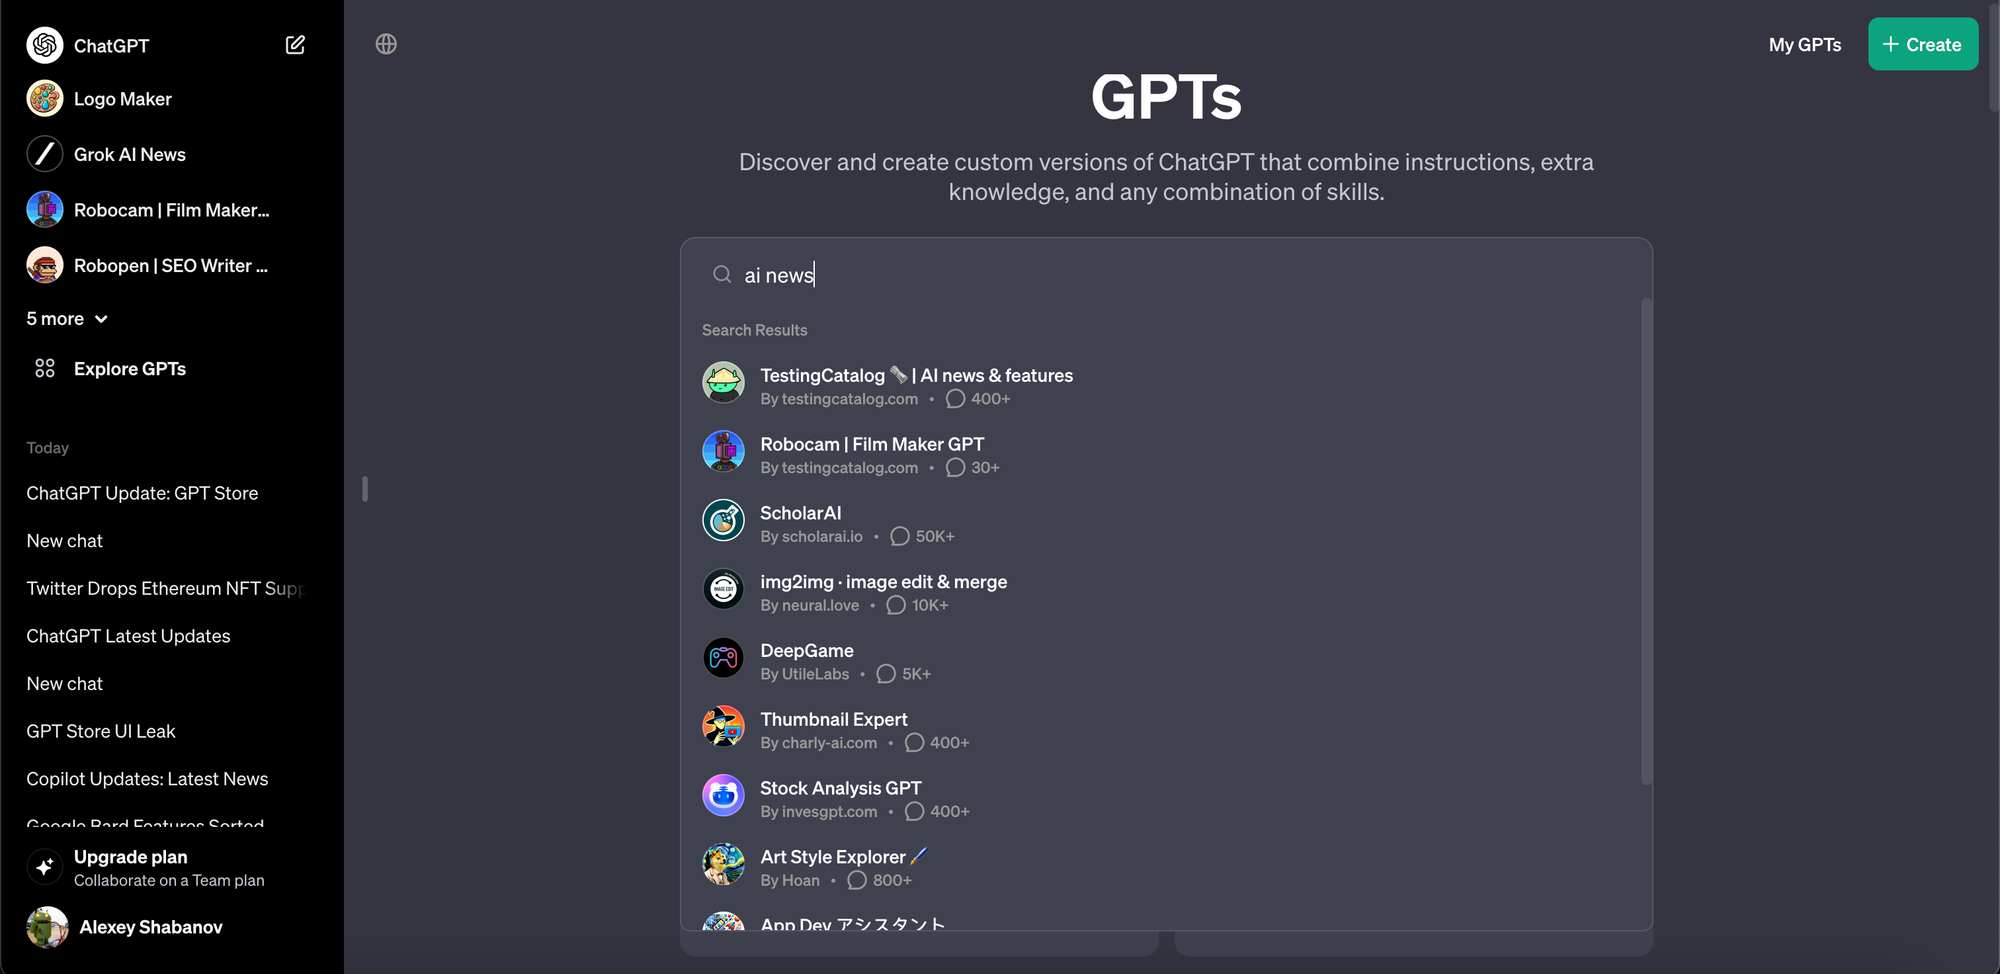
Task: Click the '5K+' conversation count
Action: pyautogui.click(x=916, y=674)
